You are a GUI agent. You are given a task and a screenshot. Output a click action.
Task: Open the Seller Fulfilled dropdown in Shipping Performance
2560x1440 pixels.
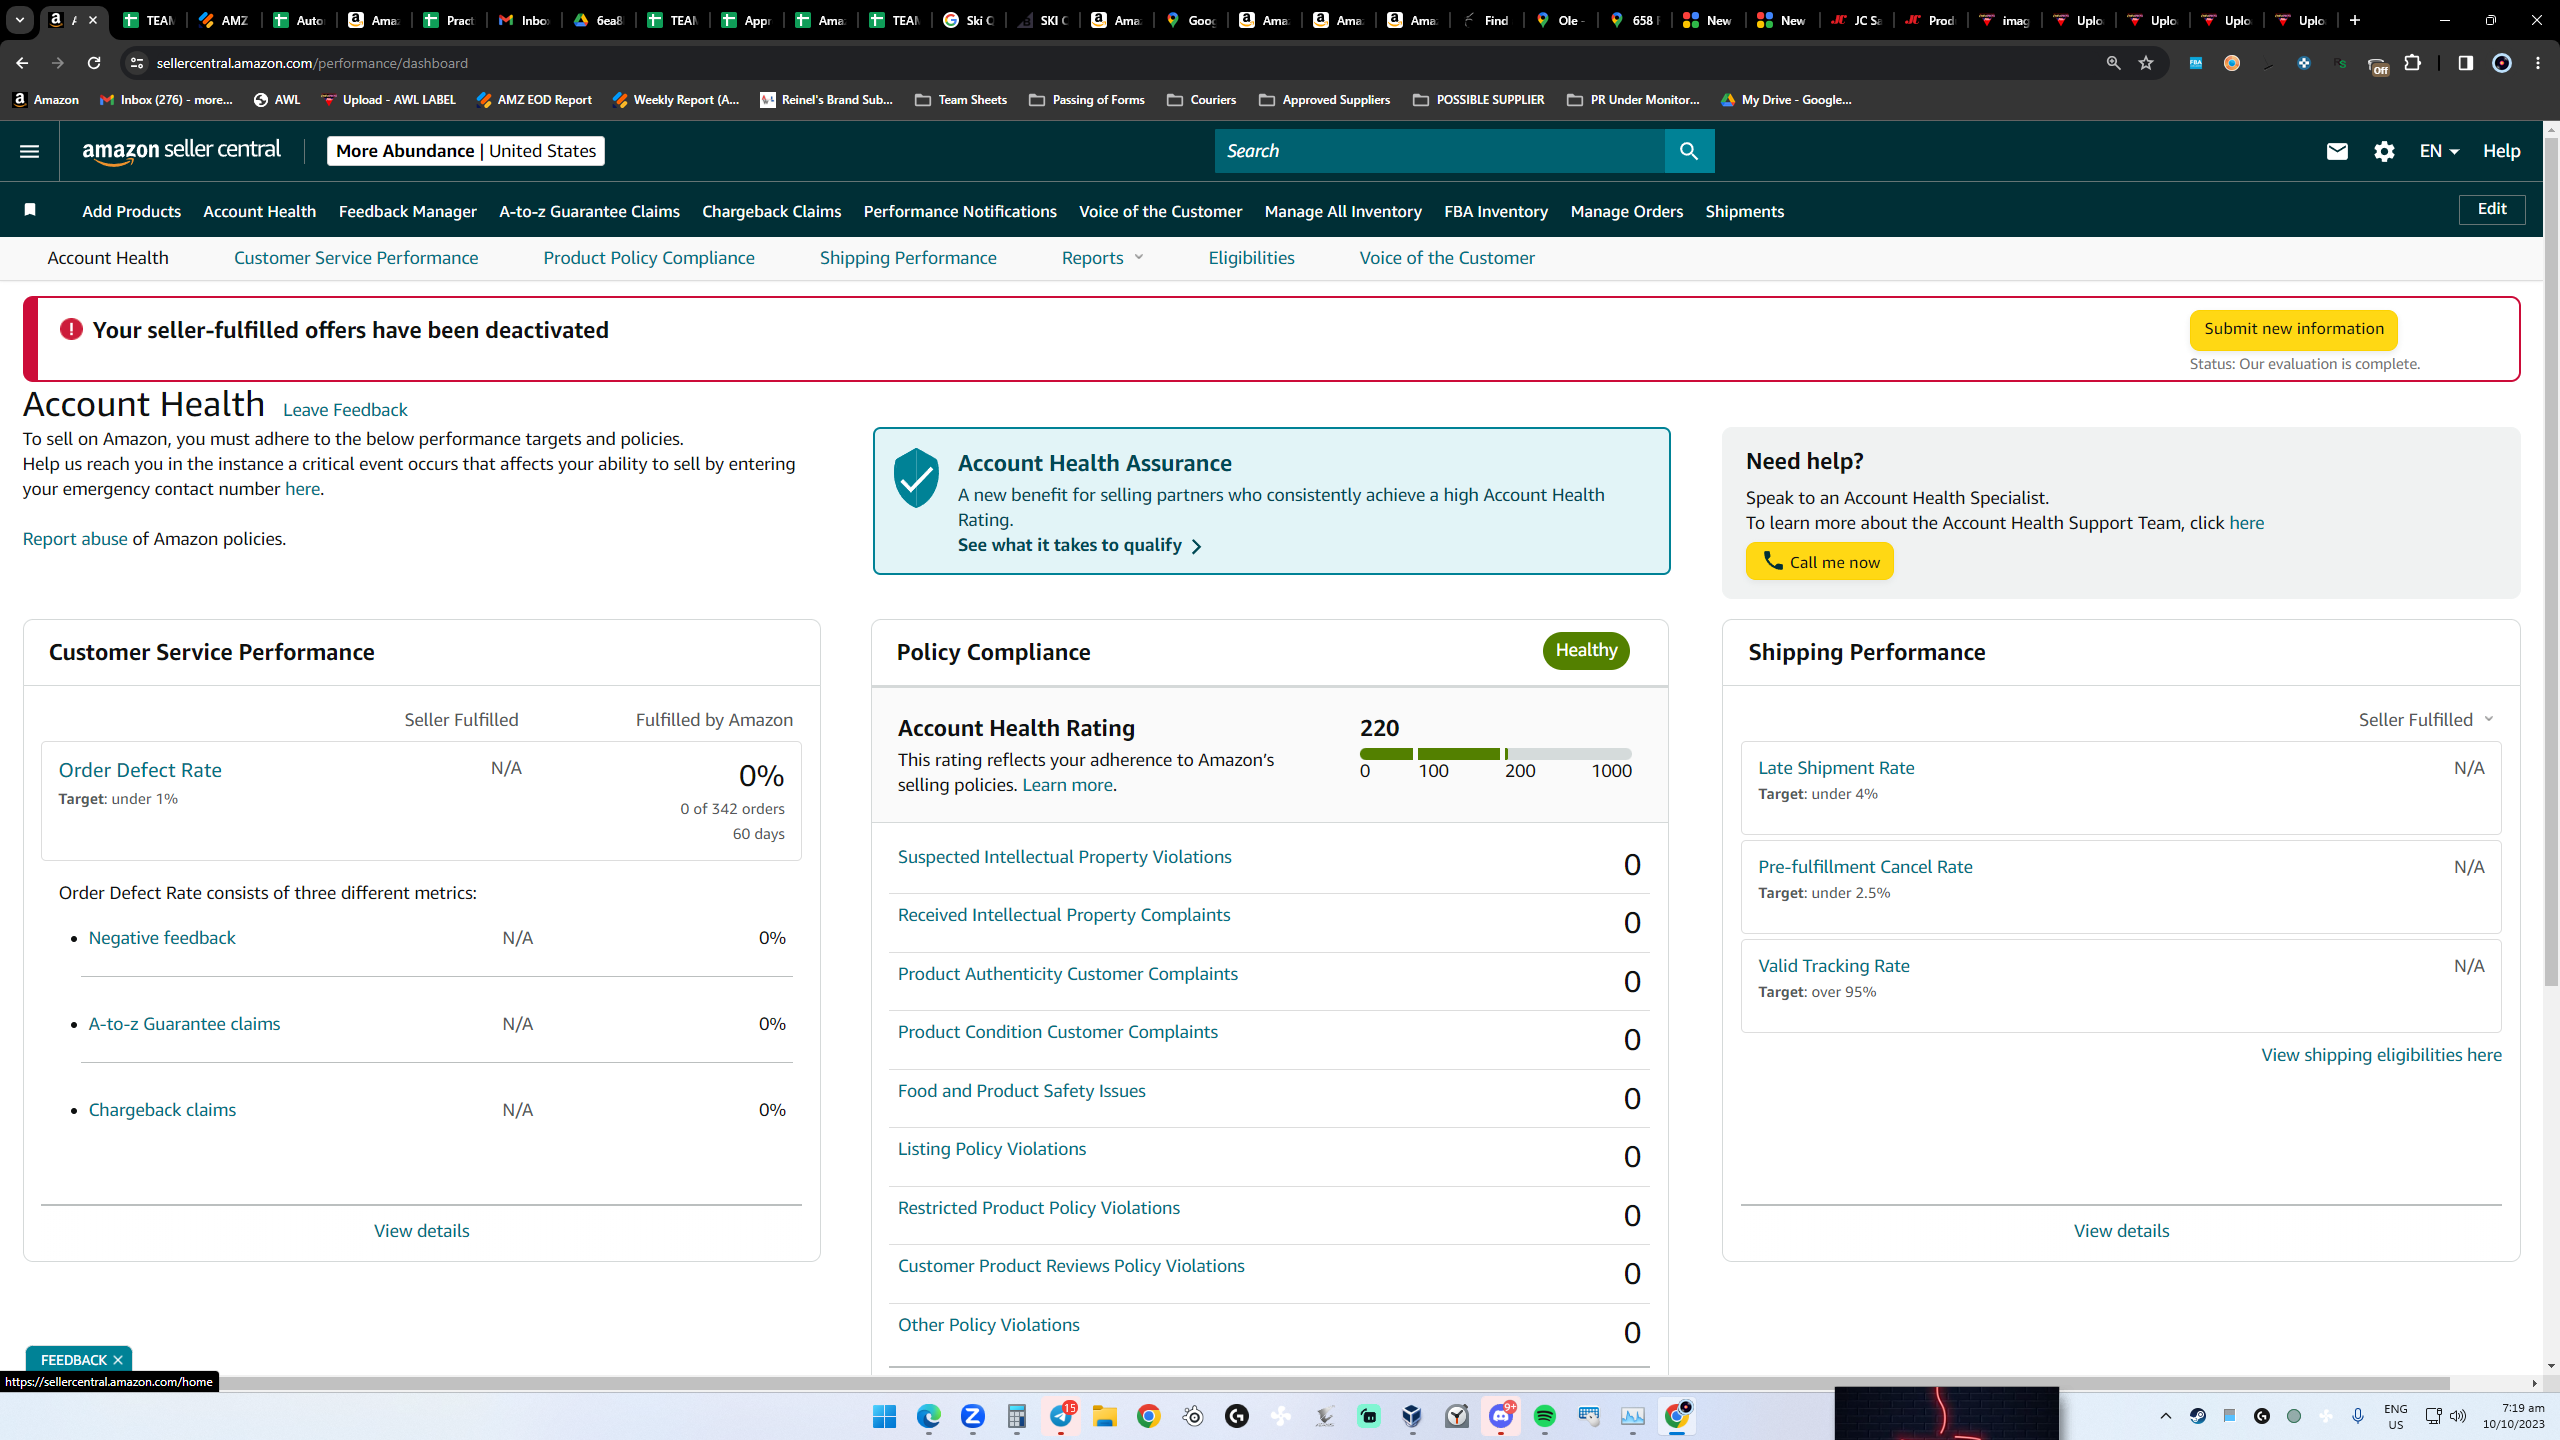(x=2426, y=720)
